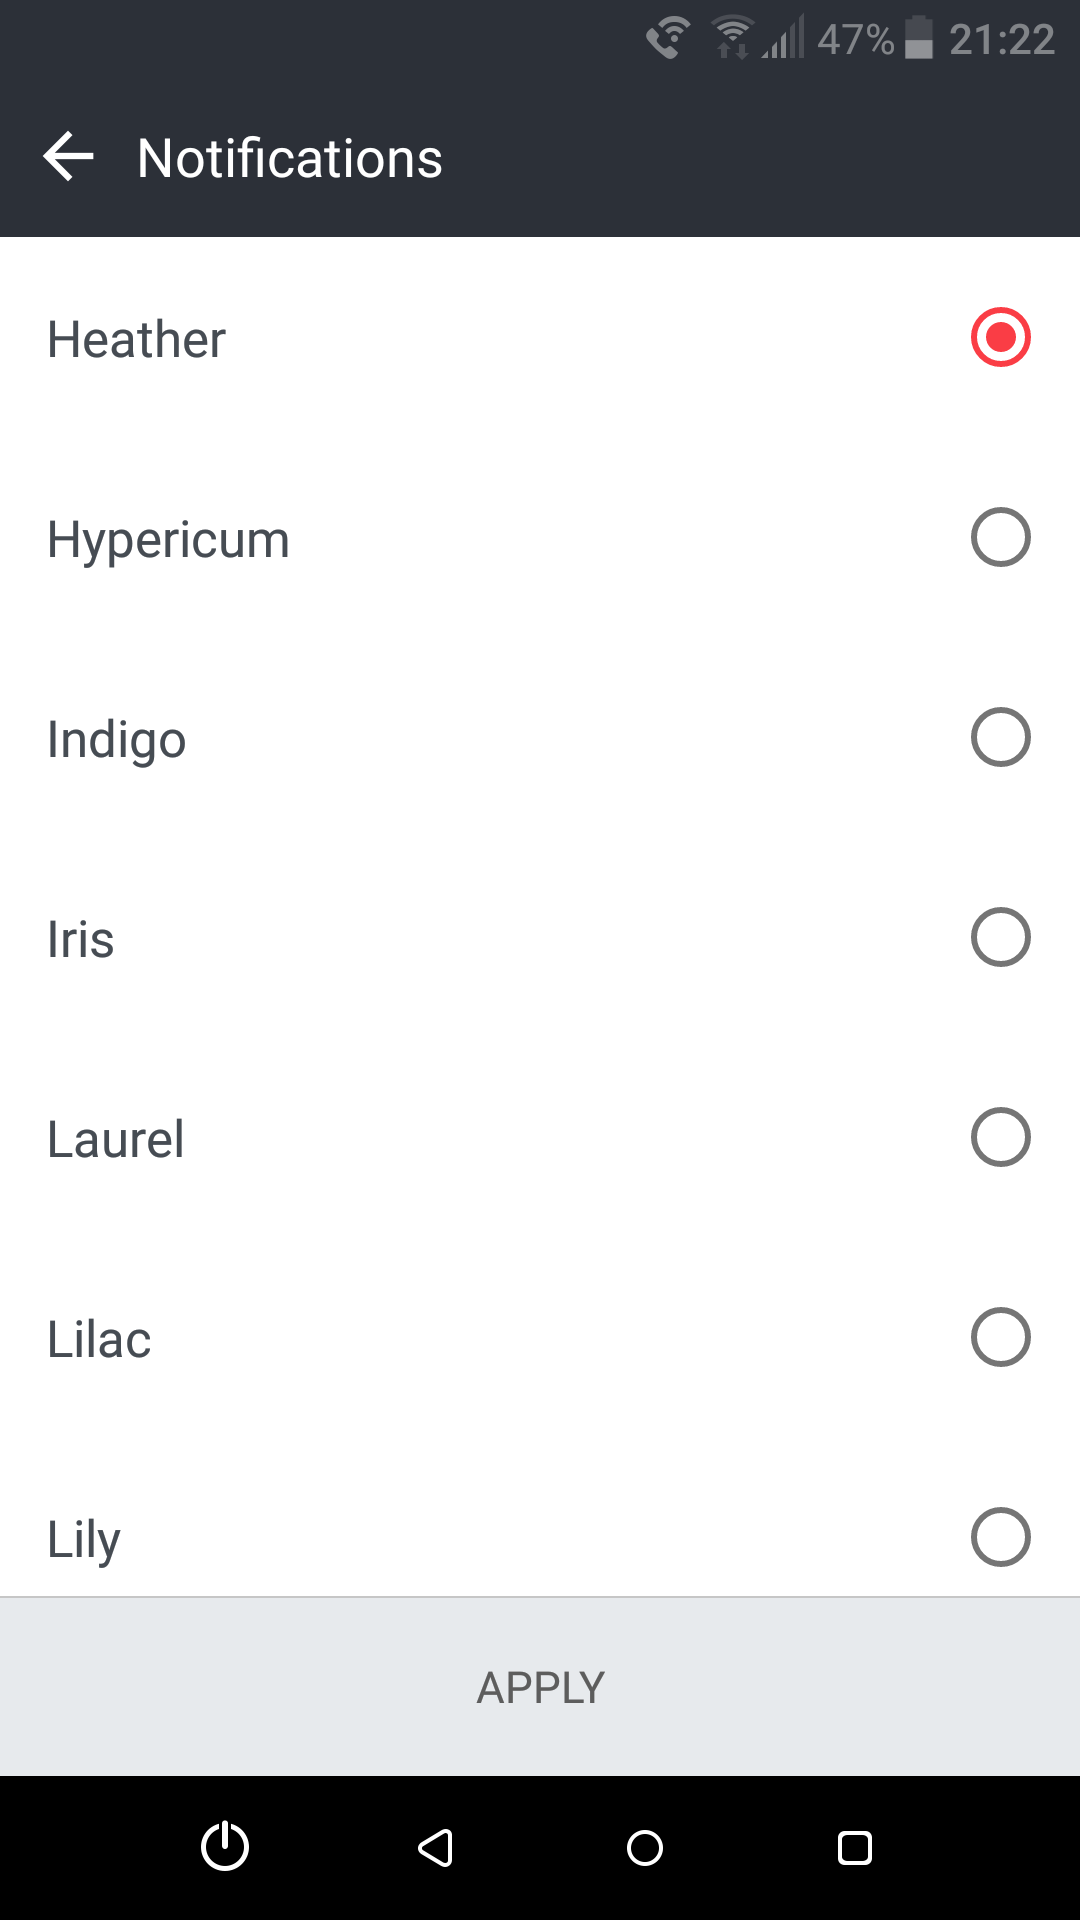Image resolution: width=1080 pixels, height=1920 pixels.
Task: Tap the Laurel ringtone label
Action: (x=116, y=1139)
